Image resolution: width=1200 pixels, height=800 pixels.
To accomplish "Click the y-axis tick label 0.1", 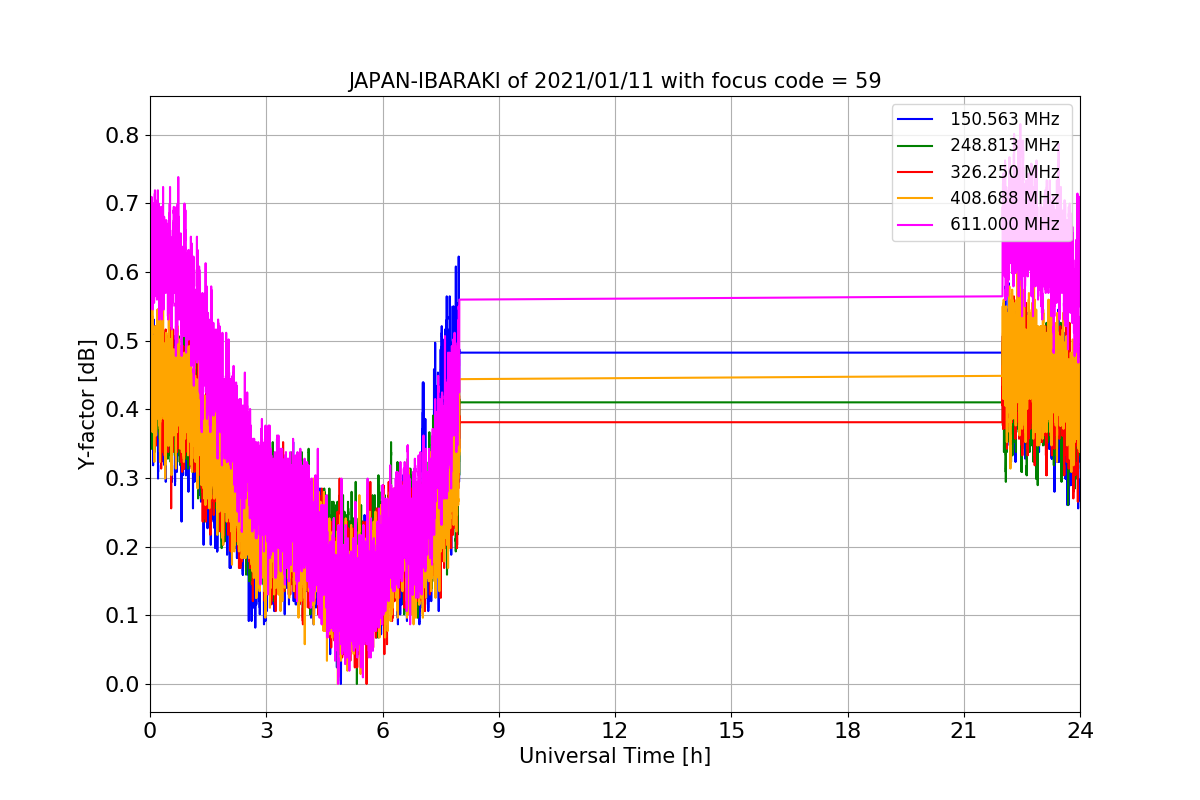I will 122,616.
